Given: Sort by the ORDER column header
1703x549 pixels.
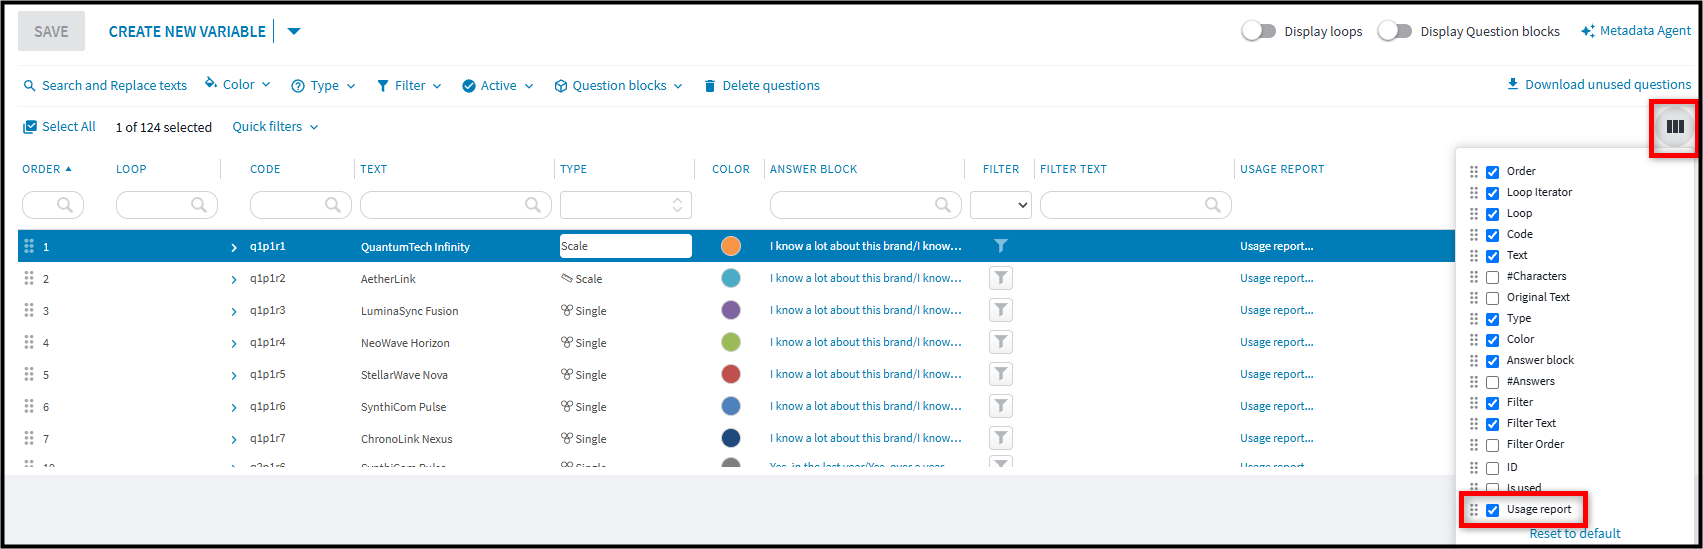Looking at the screenshot, I should [47, 169].
